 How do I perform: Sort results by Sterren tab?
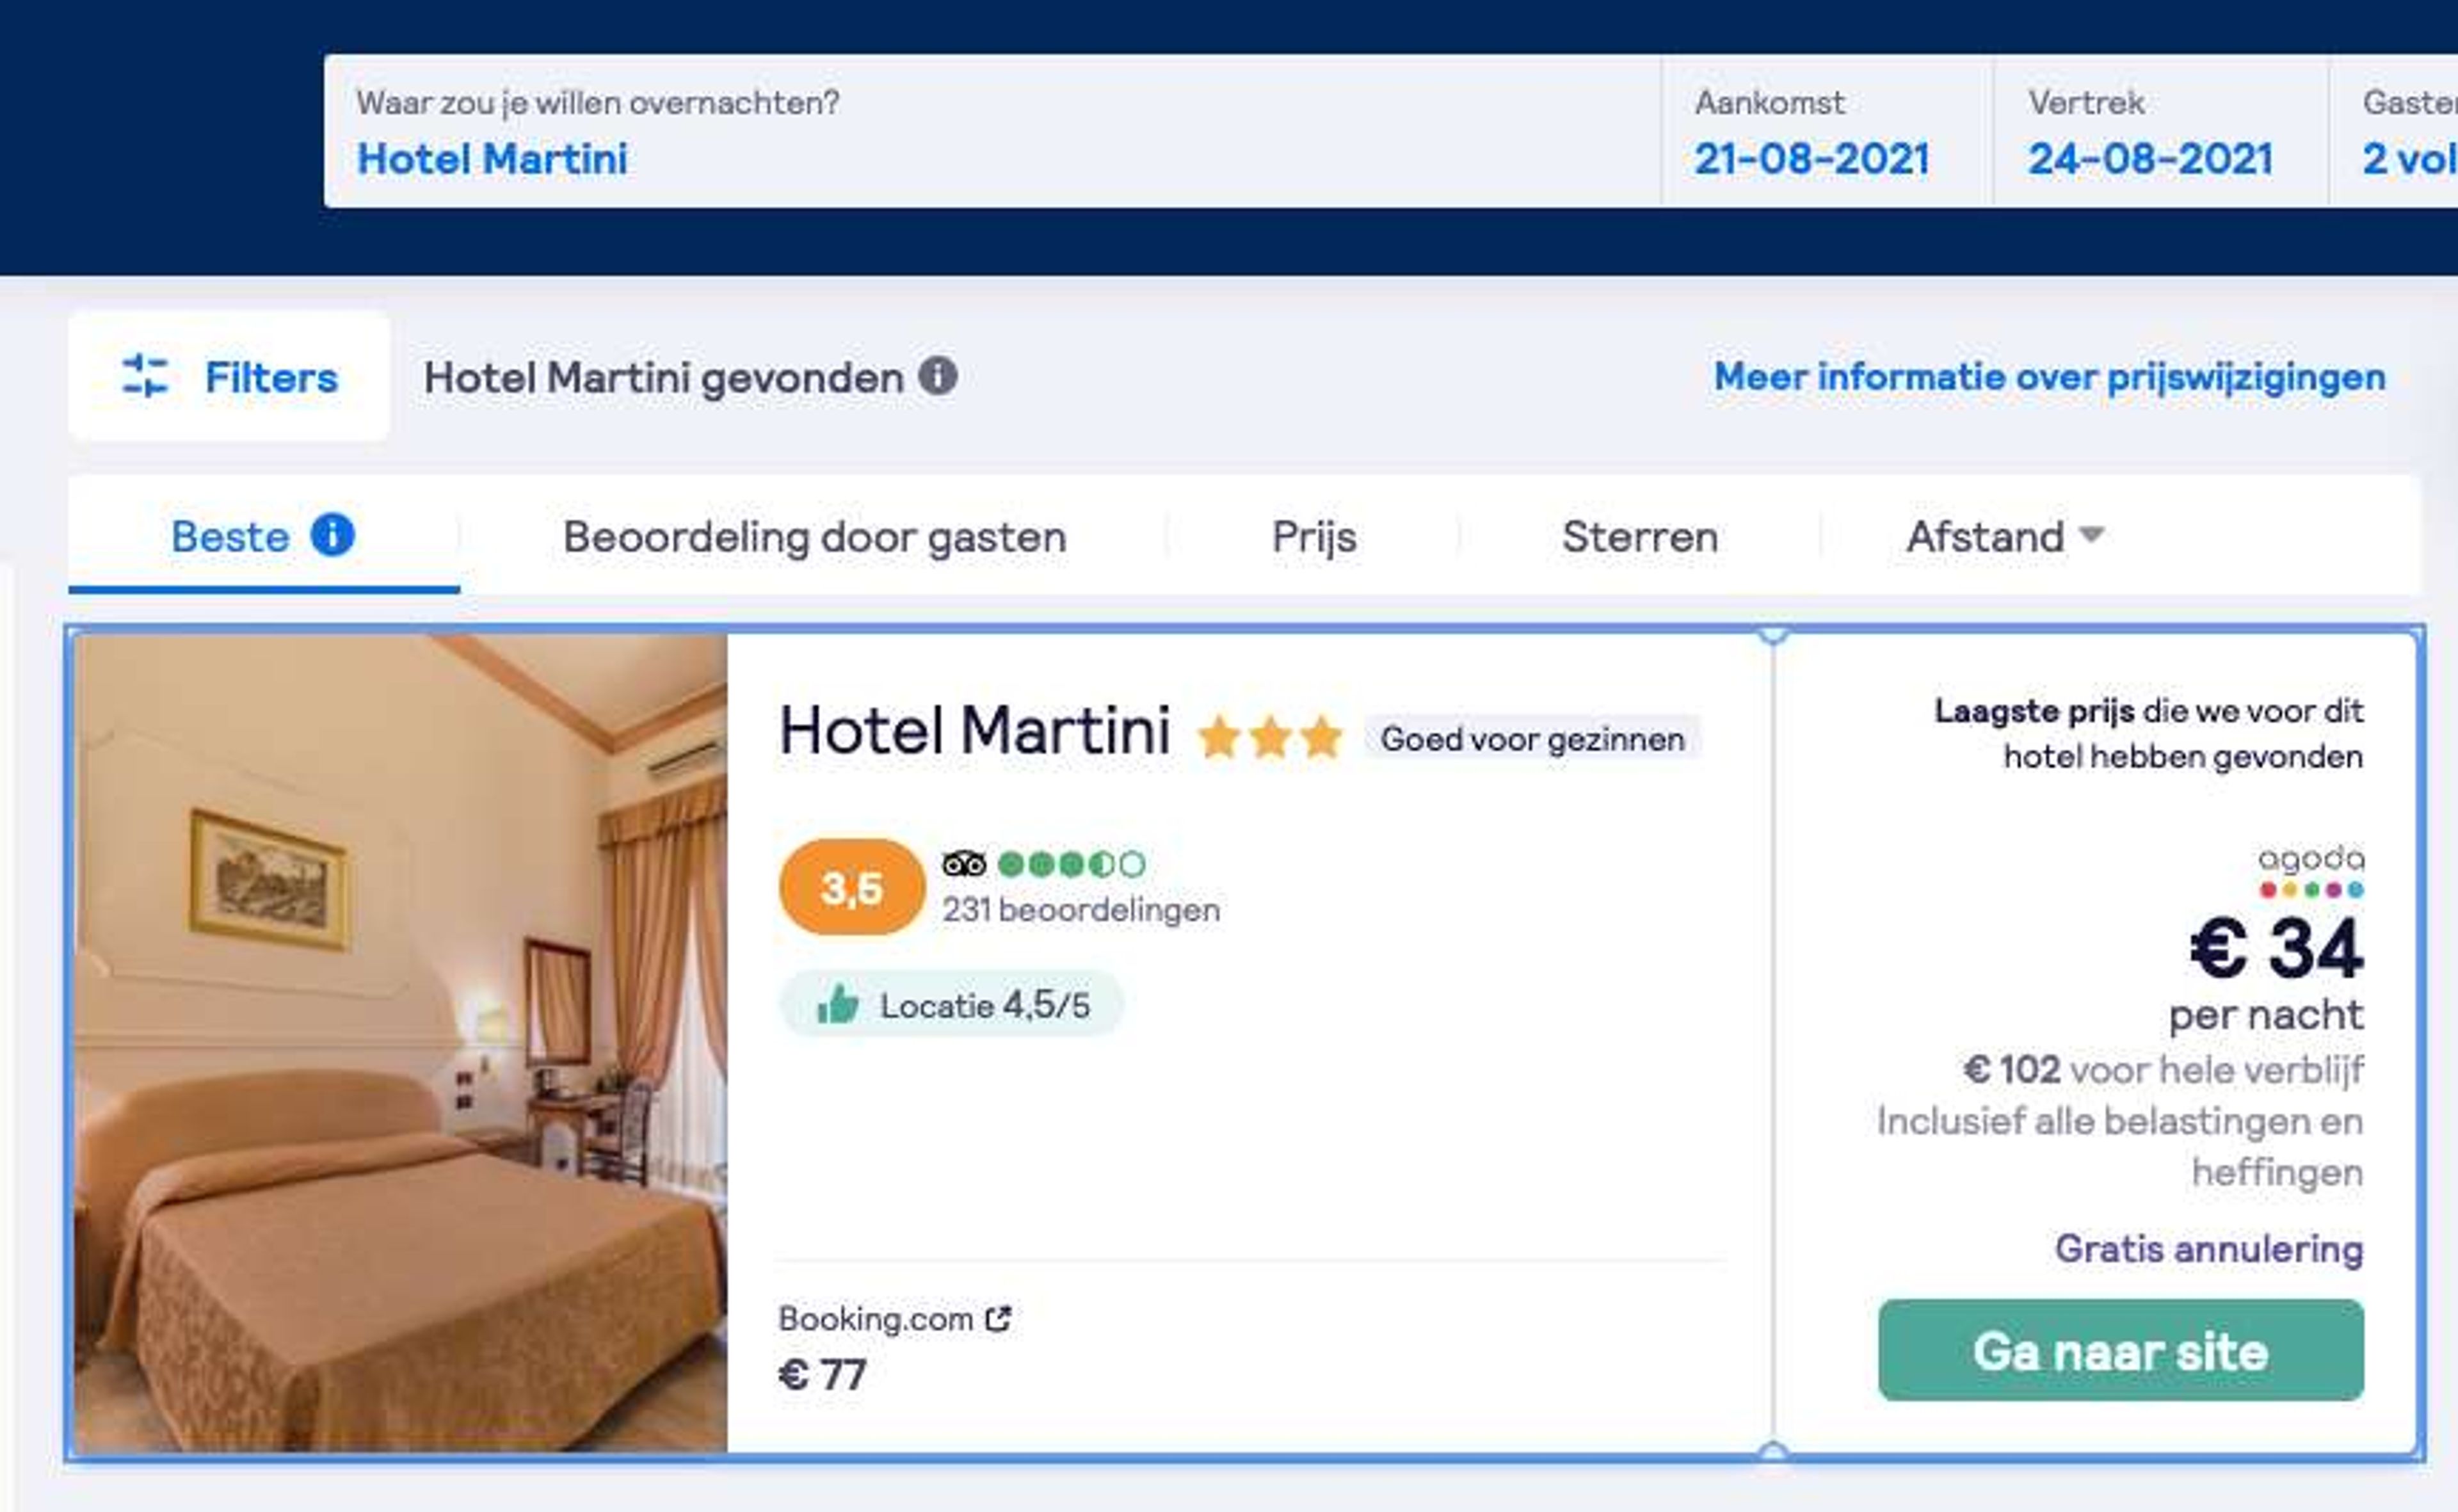coord(1640,536)
